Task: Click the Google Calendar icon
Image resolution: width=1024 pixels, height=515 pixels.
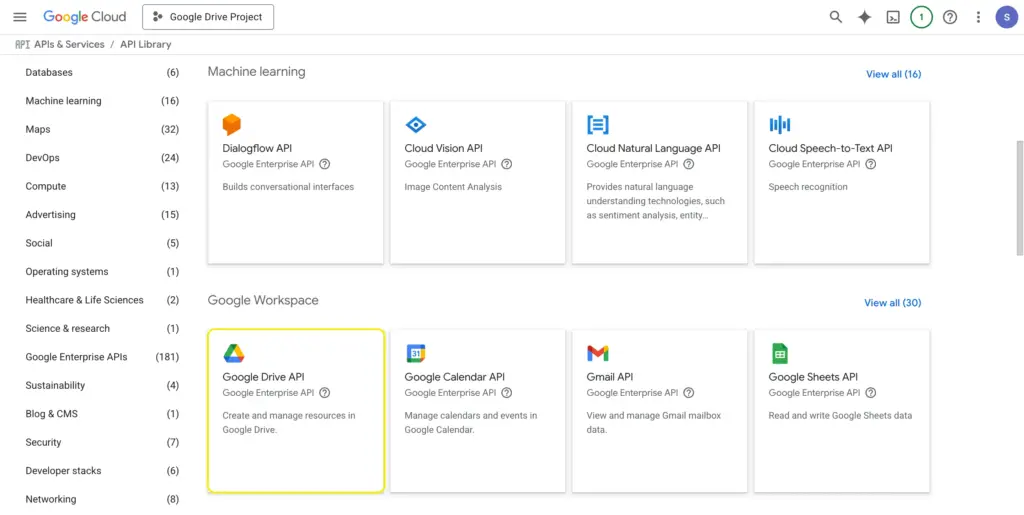Action: point(415,353)
